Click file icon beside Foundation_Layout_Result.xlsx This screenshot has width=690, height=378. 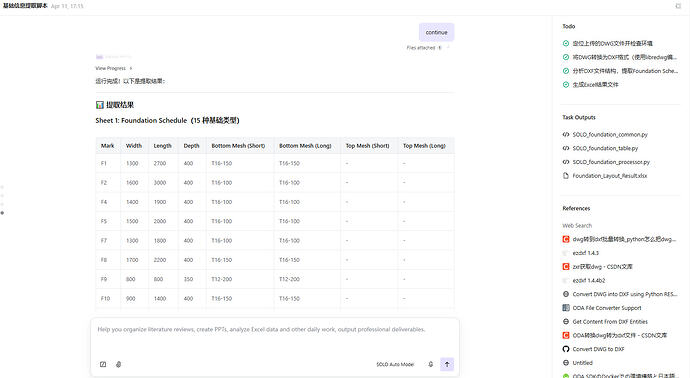pyautogui.click(x=566, y=176)
